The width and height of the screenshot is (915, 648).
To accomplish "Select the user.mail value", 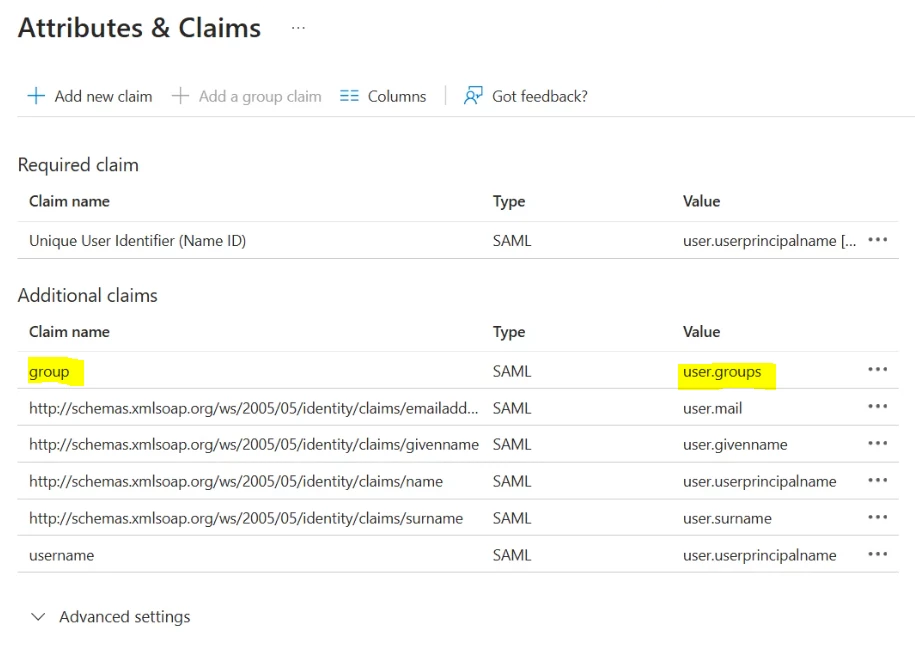I will tap(713, 408).
